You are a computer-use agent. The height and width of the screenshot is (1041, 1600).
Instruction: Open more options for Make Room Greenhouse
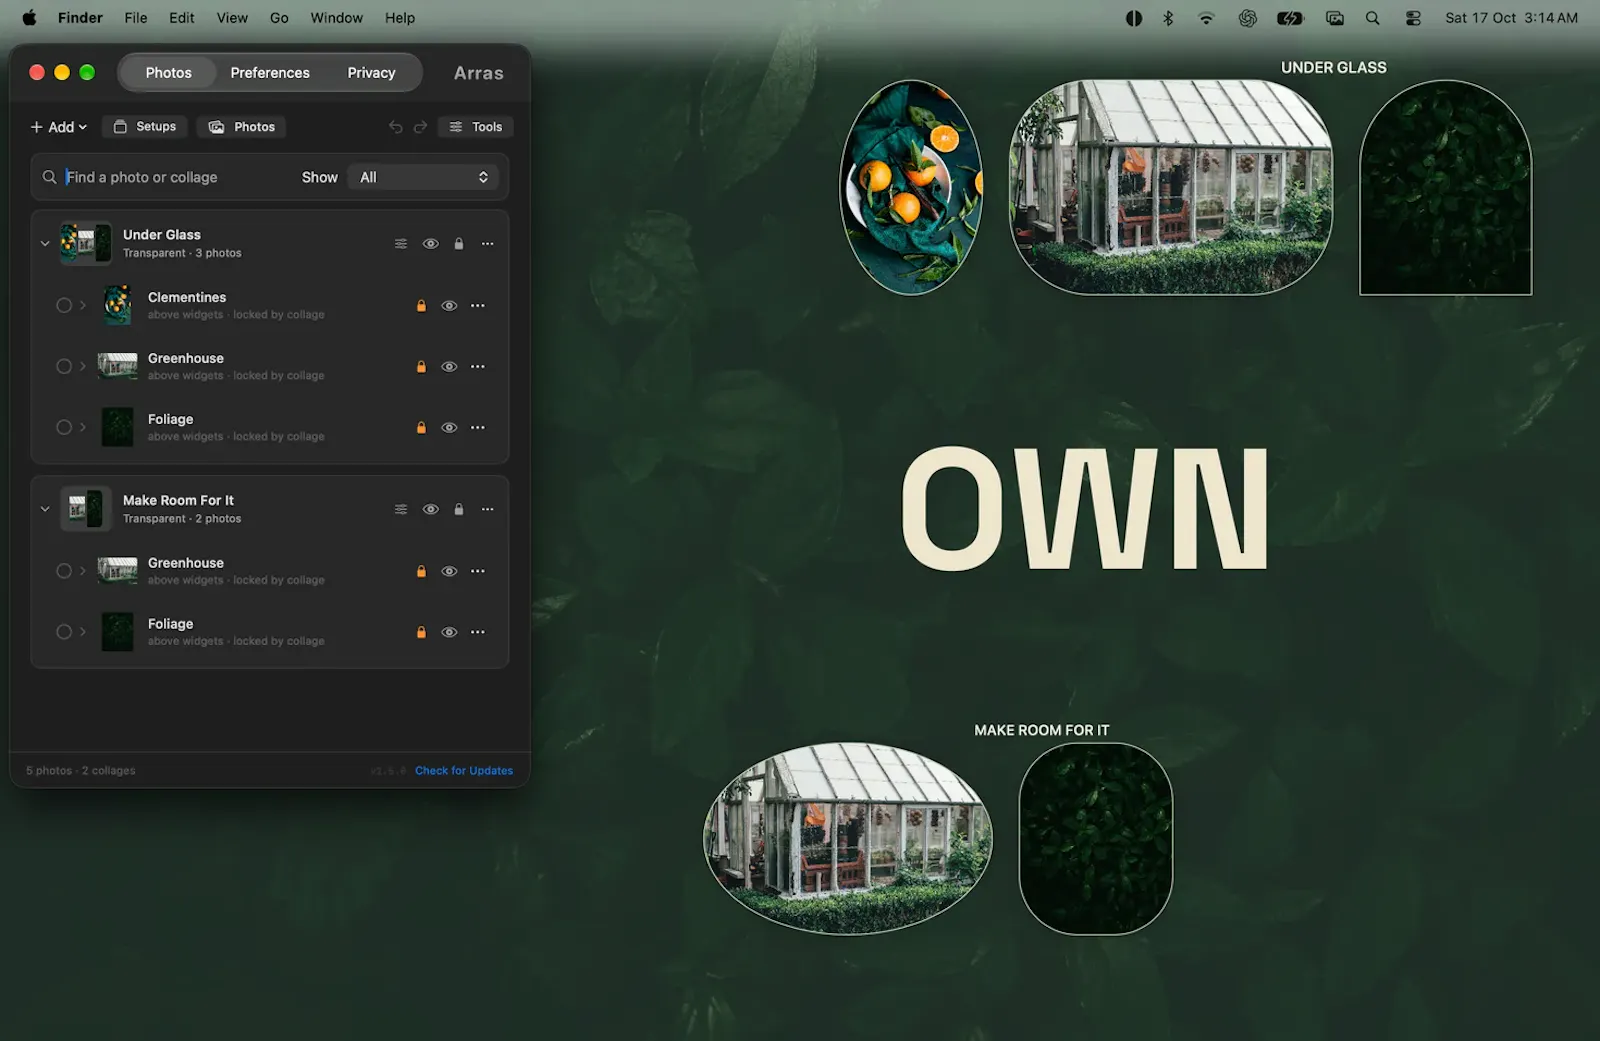pyautogui.click(x=478, y=571)
